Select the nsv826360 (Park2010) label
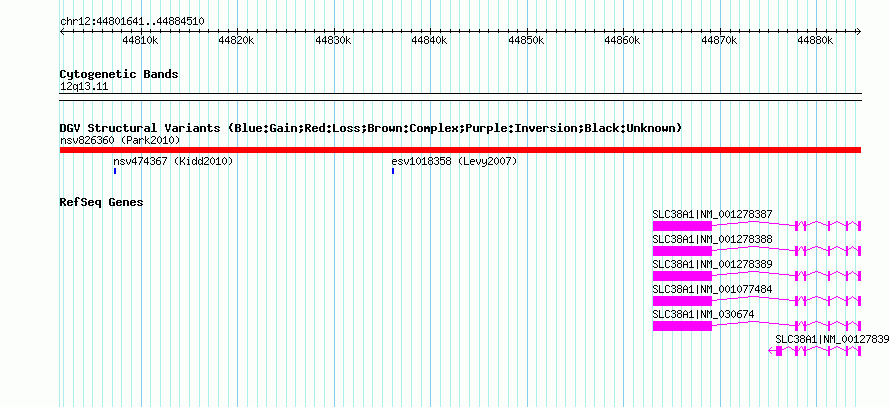 coord(120,140)
